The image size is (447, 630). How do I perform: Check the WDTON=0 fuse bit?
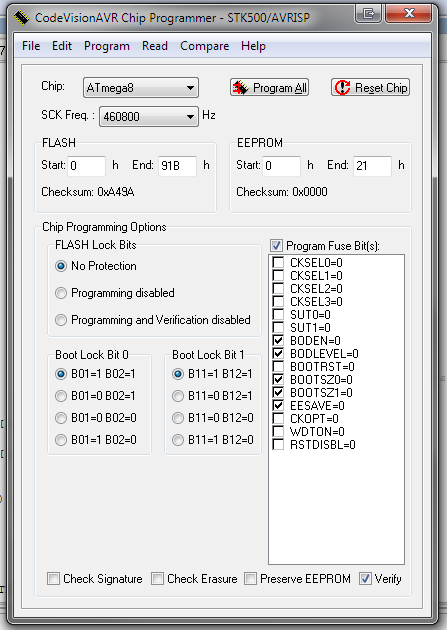click(278, 432)
